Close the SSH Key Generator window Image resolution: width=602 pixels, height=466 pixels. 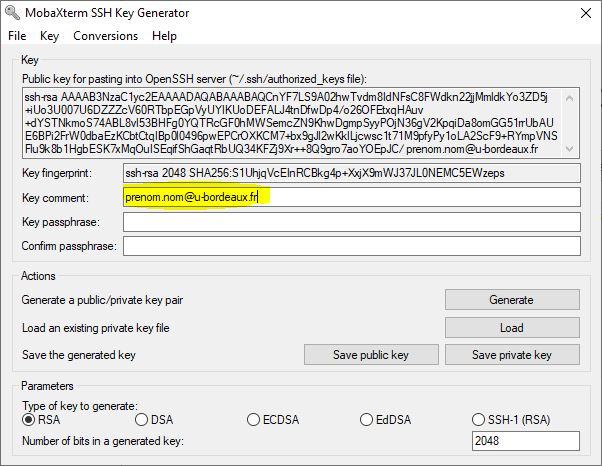pyautogui.click(x=586, y=13)
